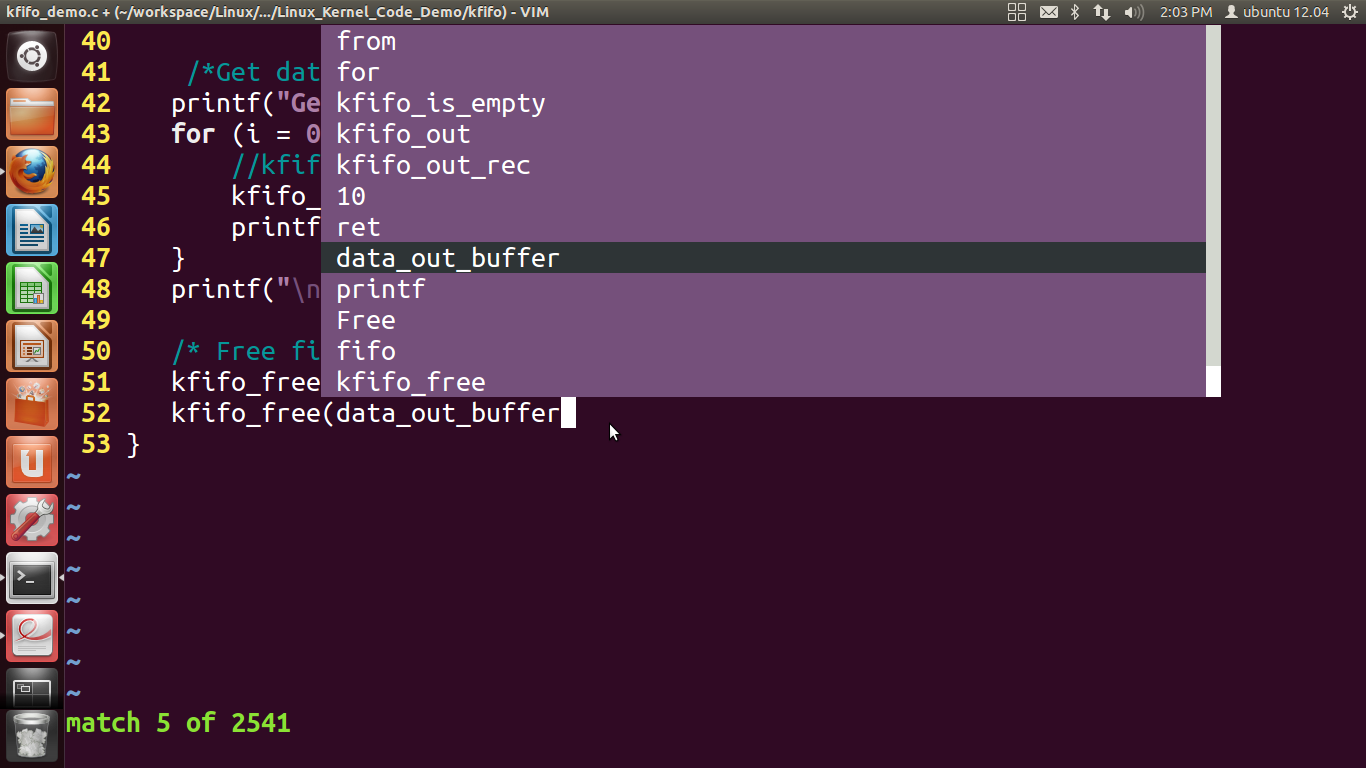Open System Settings from the launcher
This screenshot has height=768, width=1366.
(x=31, y=519)
